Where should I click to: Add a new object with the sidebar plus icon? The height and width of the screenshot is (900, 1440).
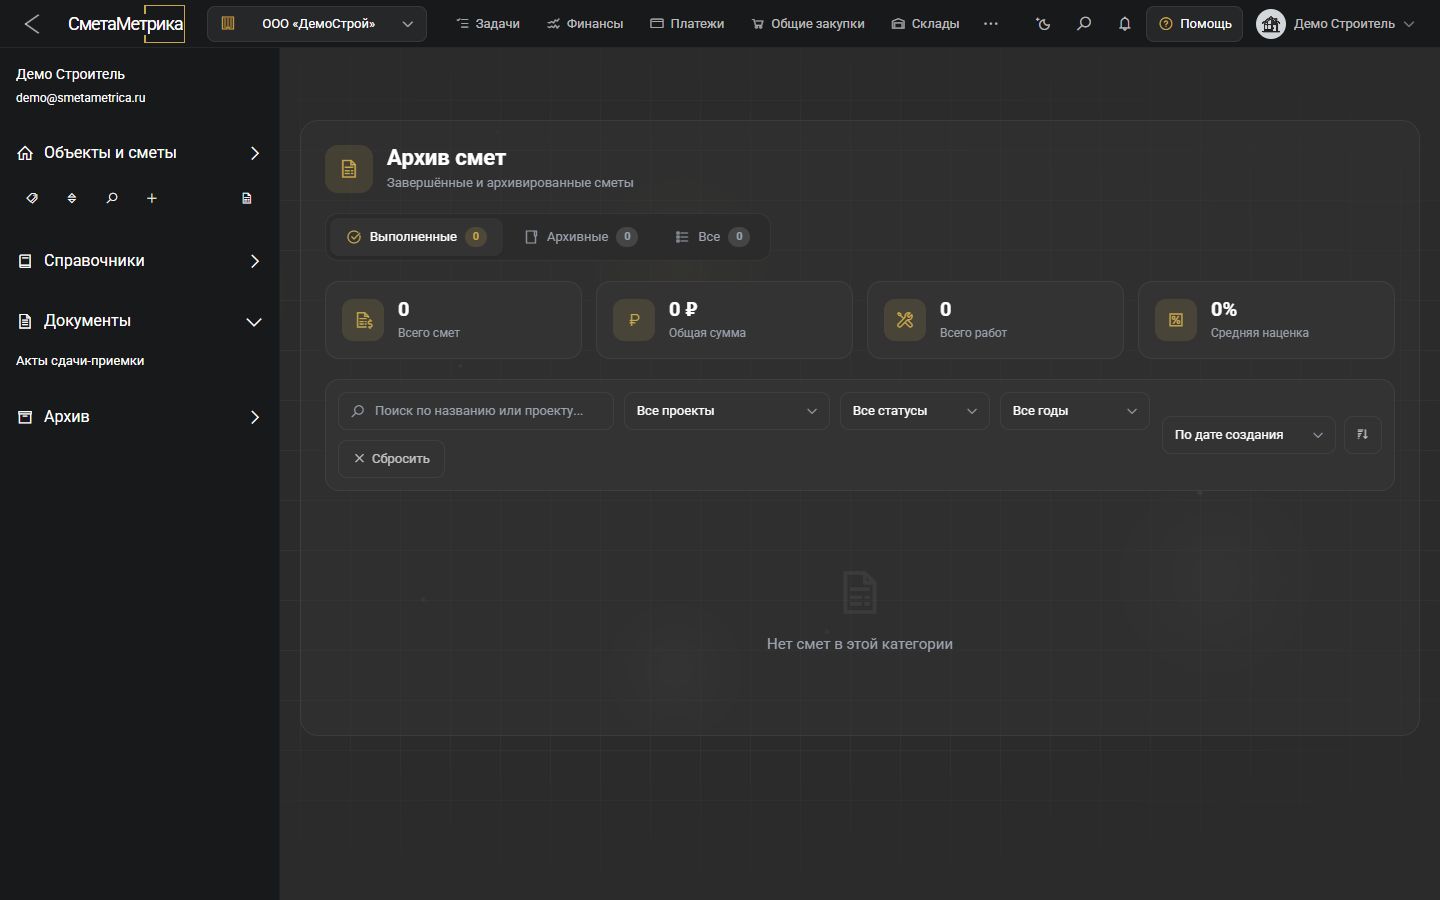tap(152, 198)
